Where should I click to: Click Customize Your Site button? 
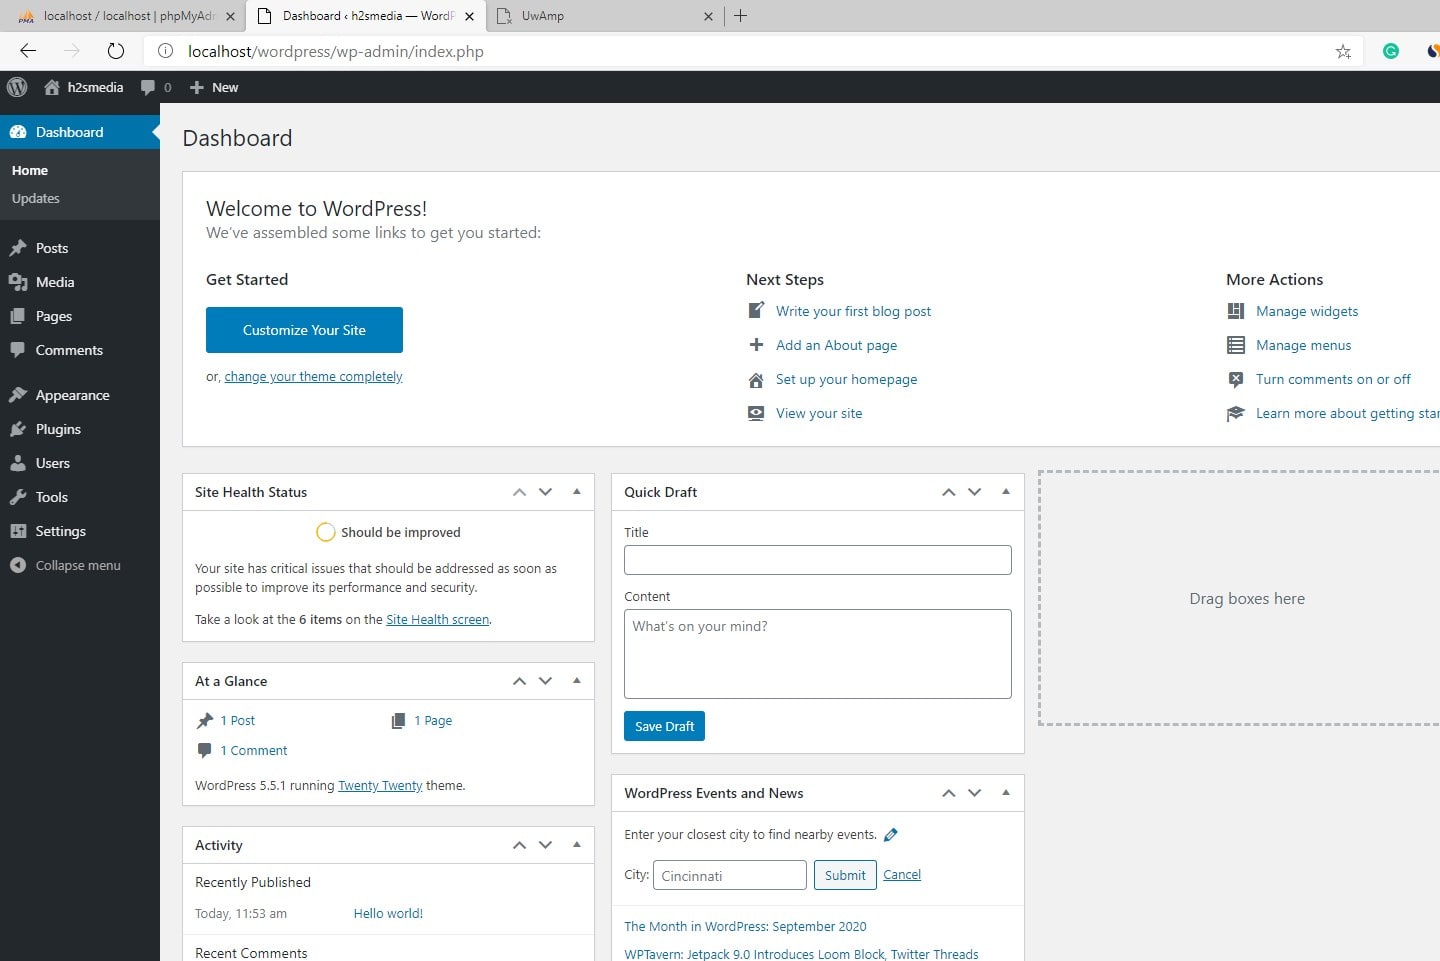click(304, 330)
